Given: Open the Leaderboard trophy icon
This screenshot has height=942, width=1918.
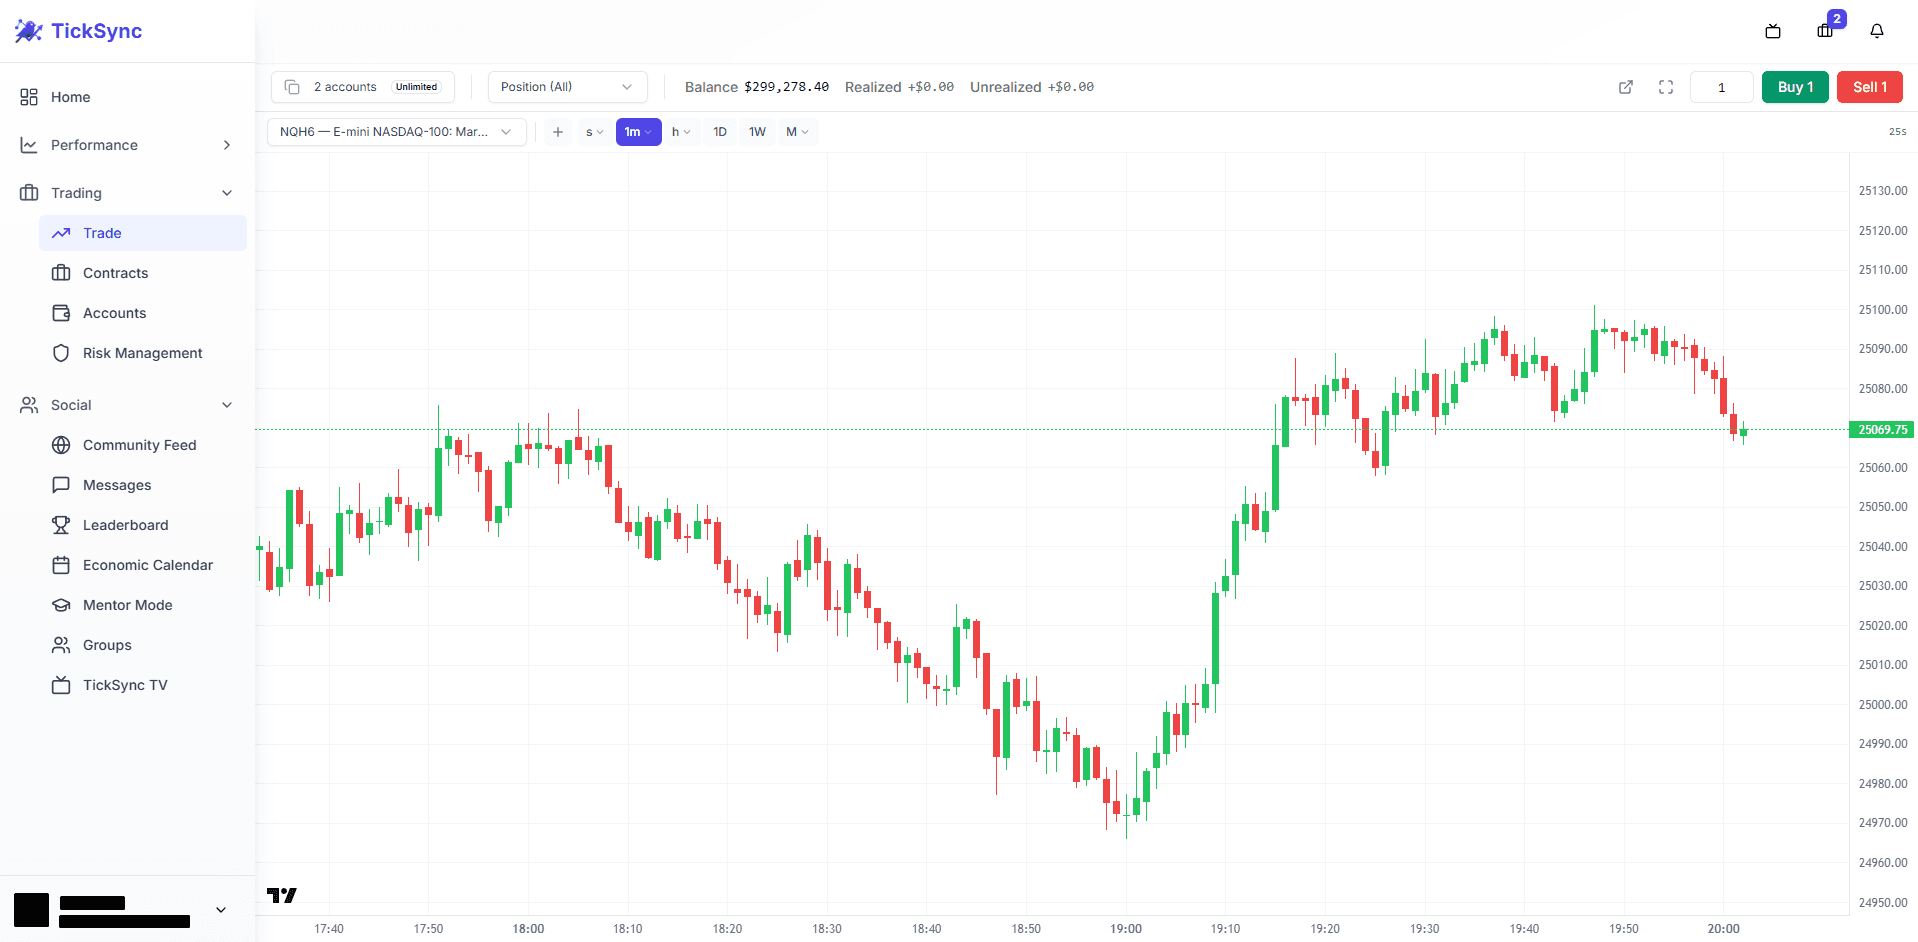Looking at the screenshot, I should (x=61, y=524).
